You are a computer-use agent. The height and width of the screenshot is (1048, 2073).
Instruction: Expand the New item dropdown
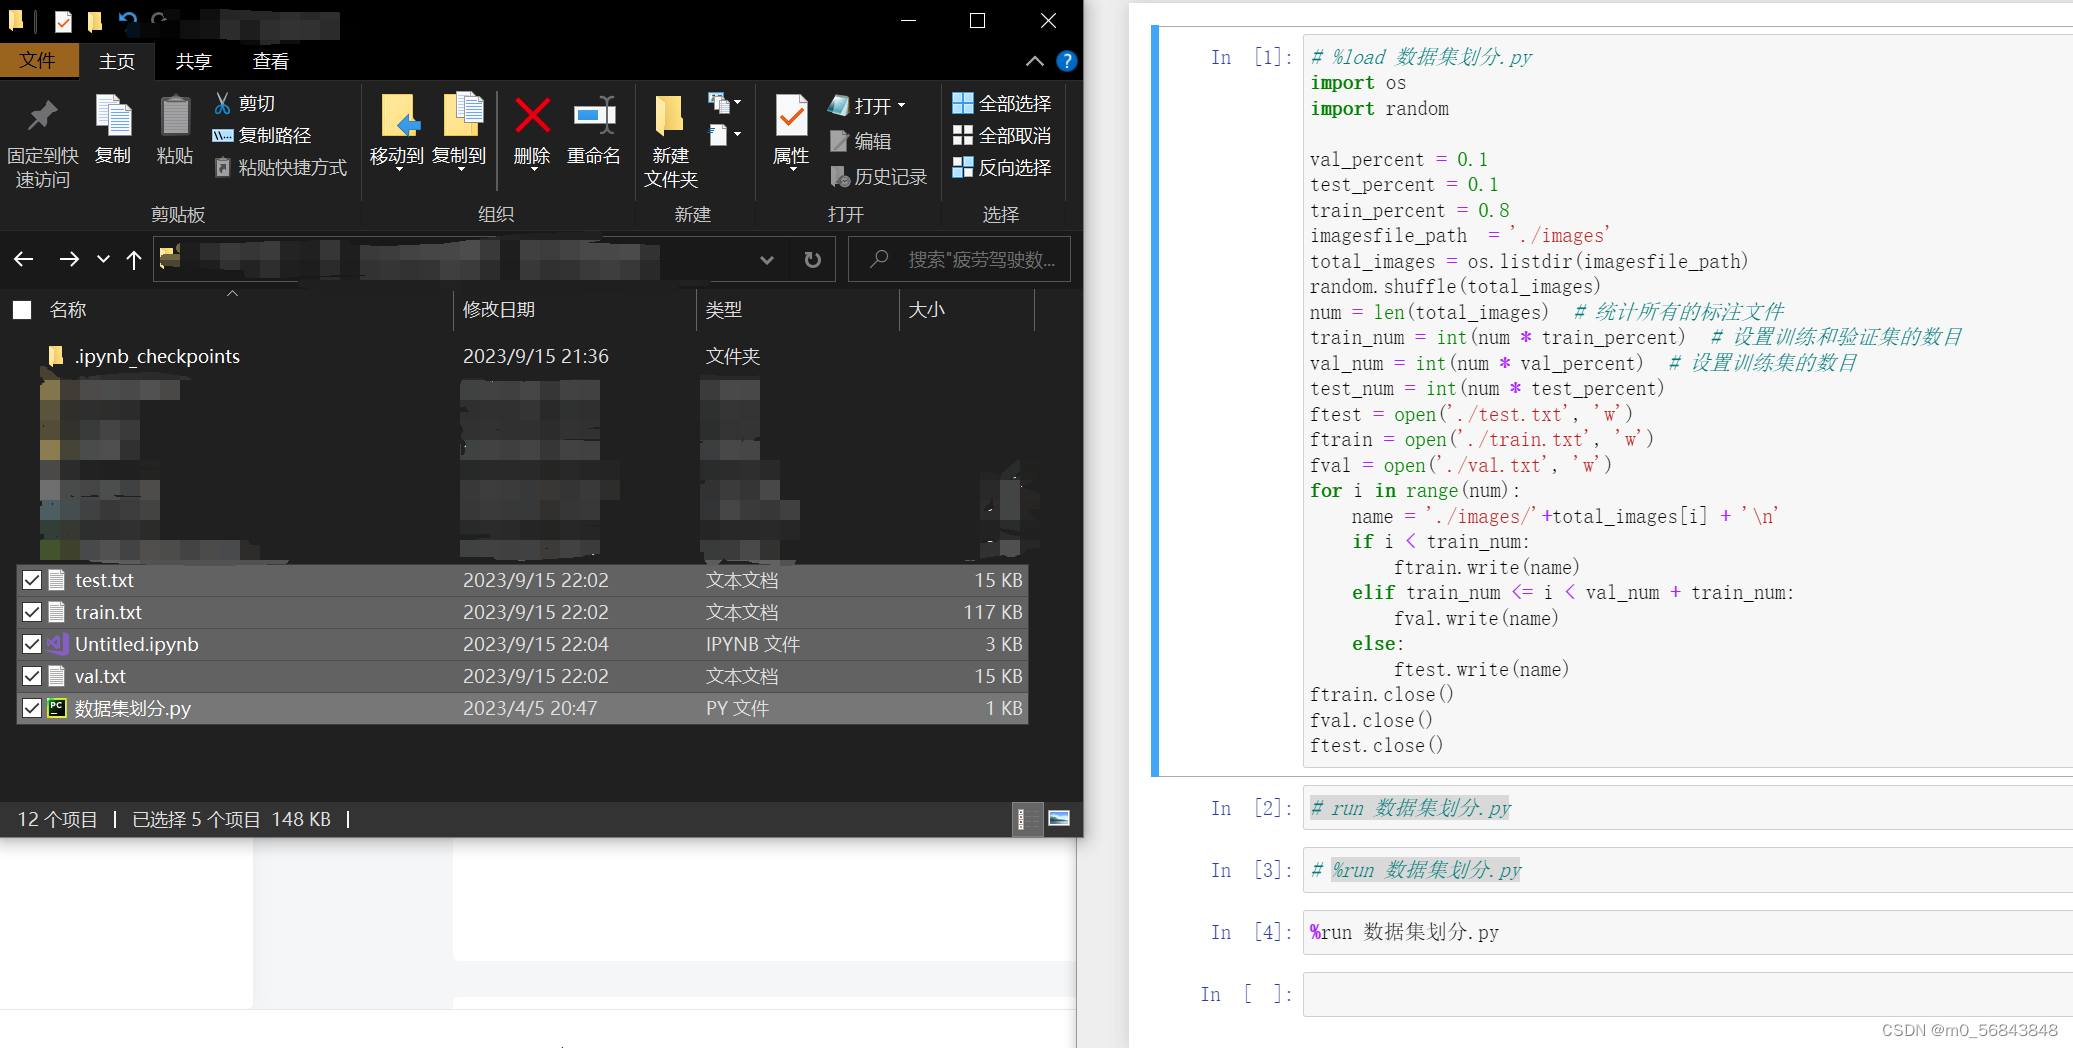point(725,102)
